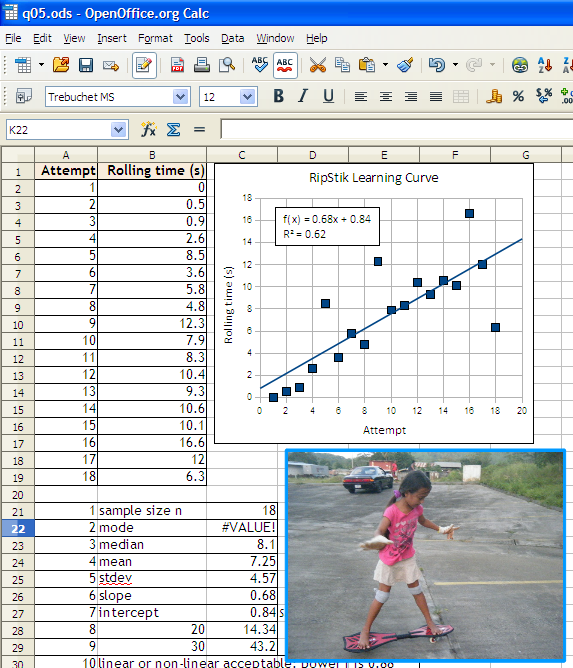This screenshot has width=573, height=668.
Task: Print the file directly icon
Action: pos(202,65)
